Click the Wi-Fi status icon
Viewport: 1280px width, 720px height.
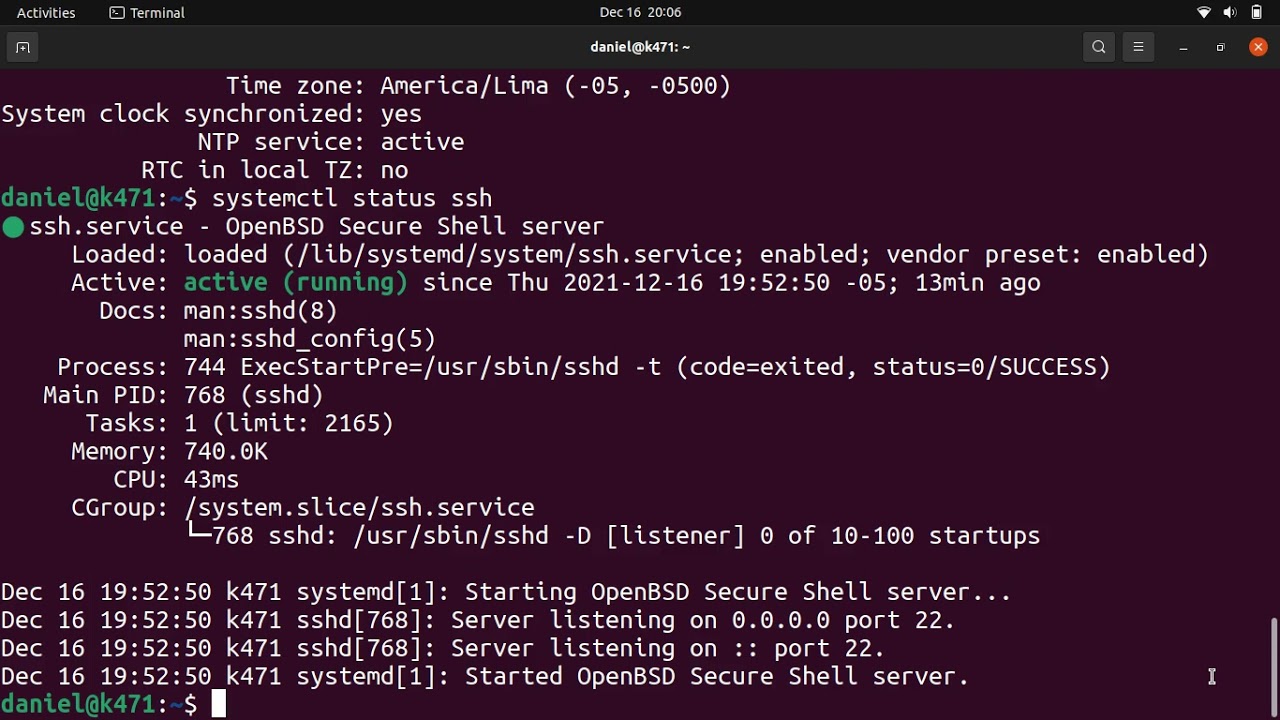(x=1204, y=13)
